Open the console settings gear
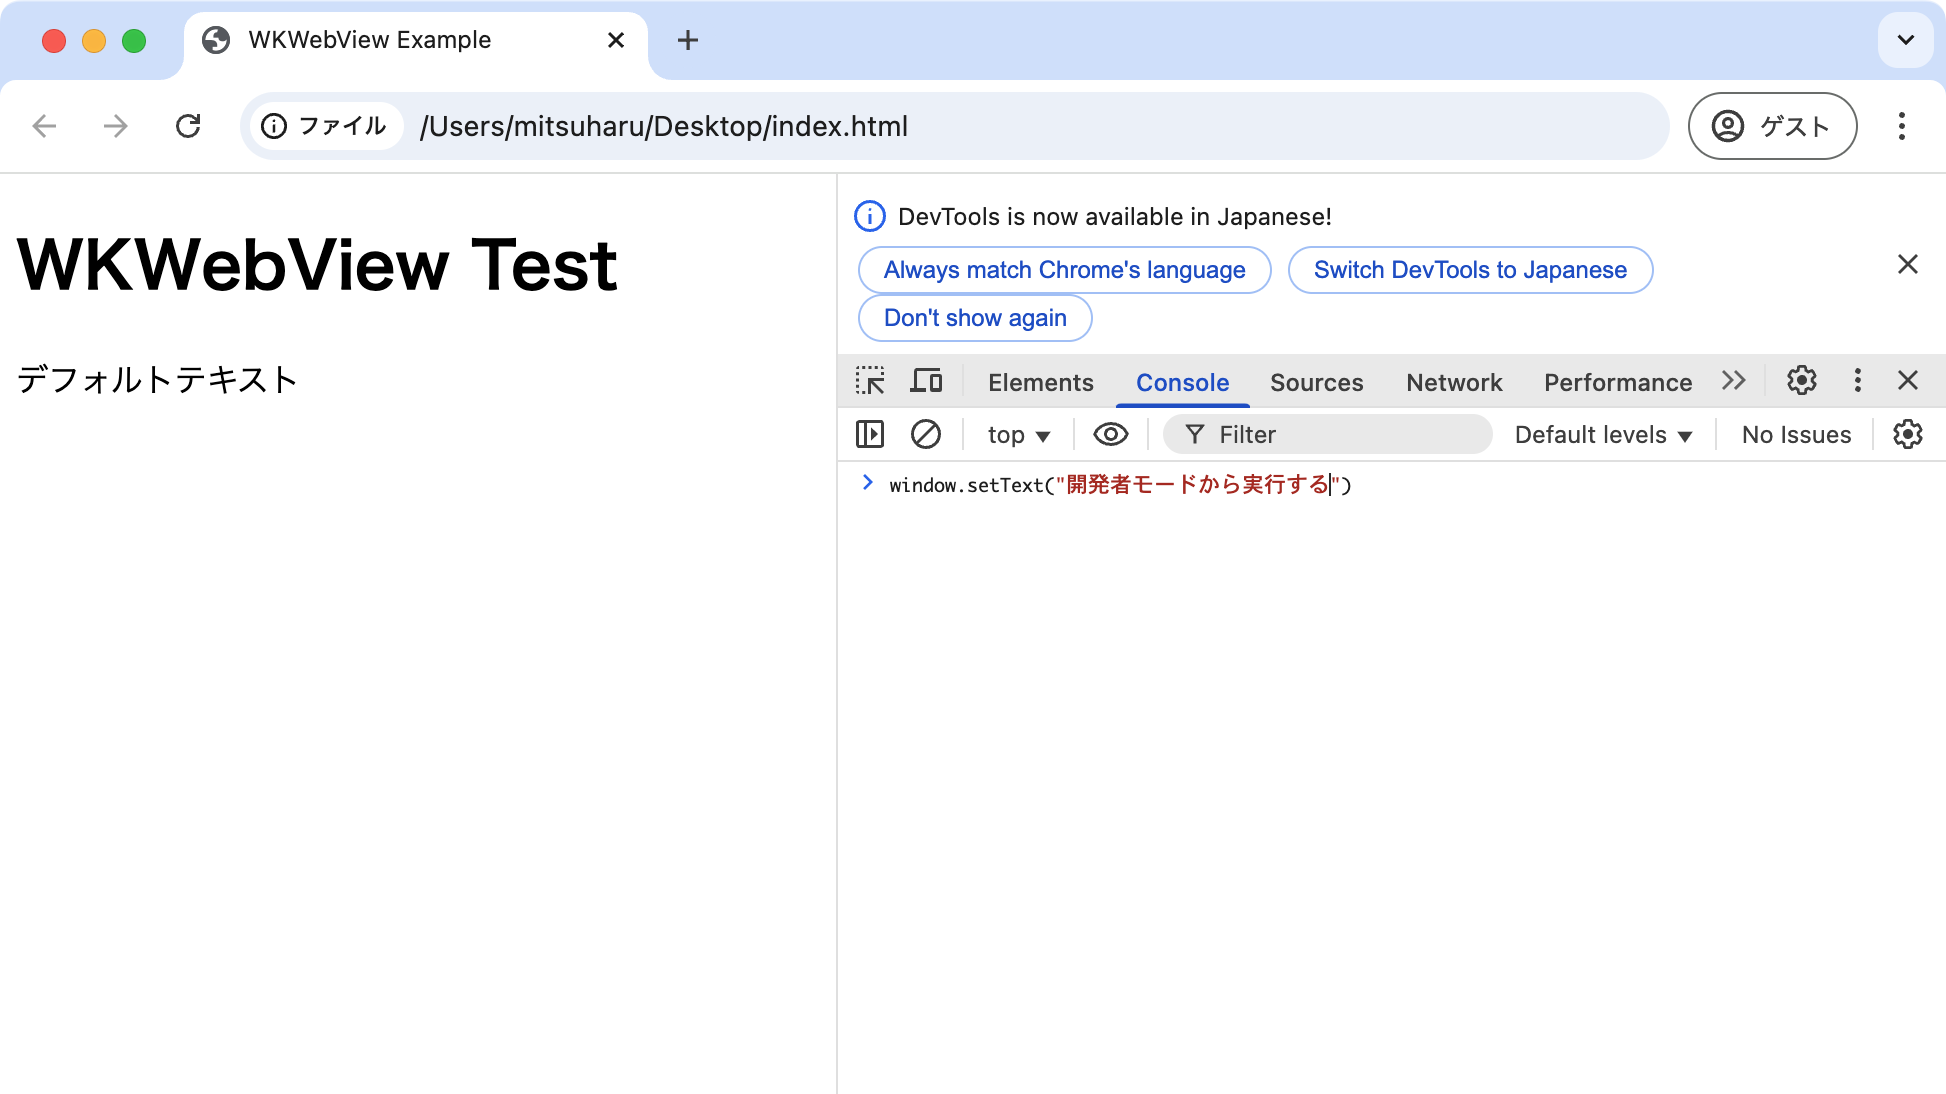 pyautogui.click(x=1908, y=434)
